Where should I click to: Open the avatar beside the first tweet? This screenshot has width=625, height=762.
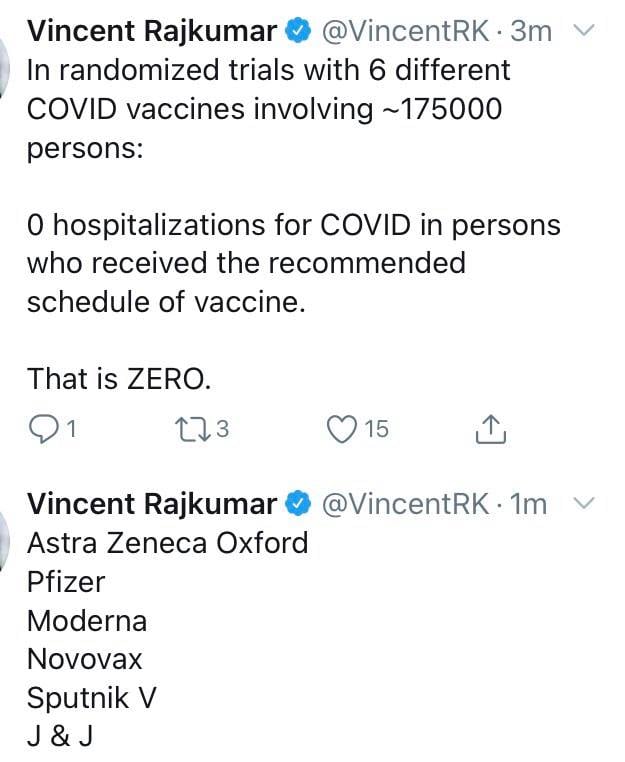tap(4, 66)
